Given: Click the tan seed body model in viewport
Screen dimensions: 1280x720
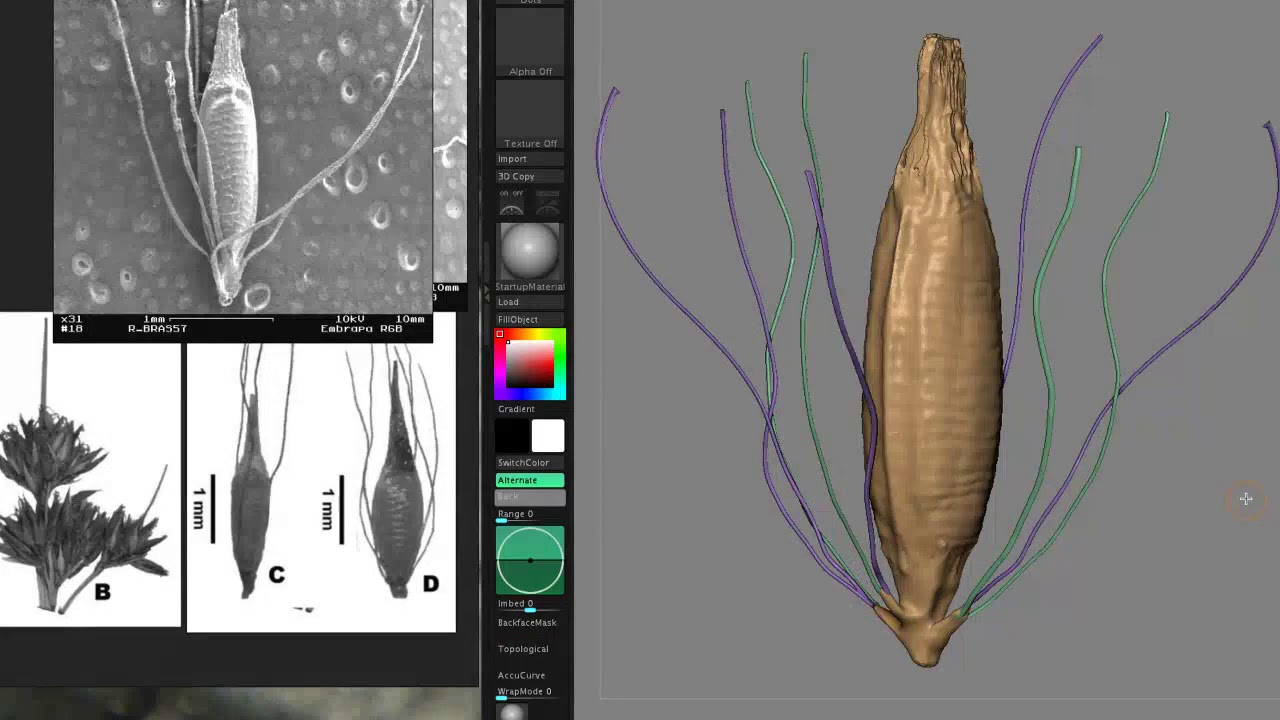Looking at the screenshot, I should (933, 350).
